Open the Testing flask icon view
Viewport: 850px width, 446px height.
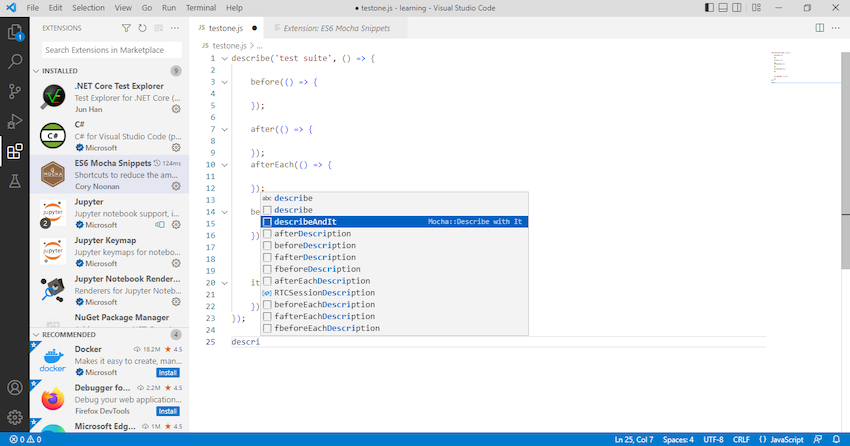coord(15,181)
